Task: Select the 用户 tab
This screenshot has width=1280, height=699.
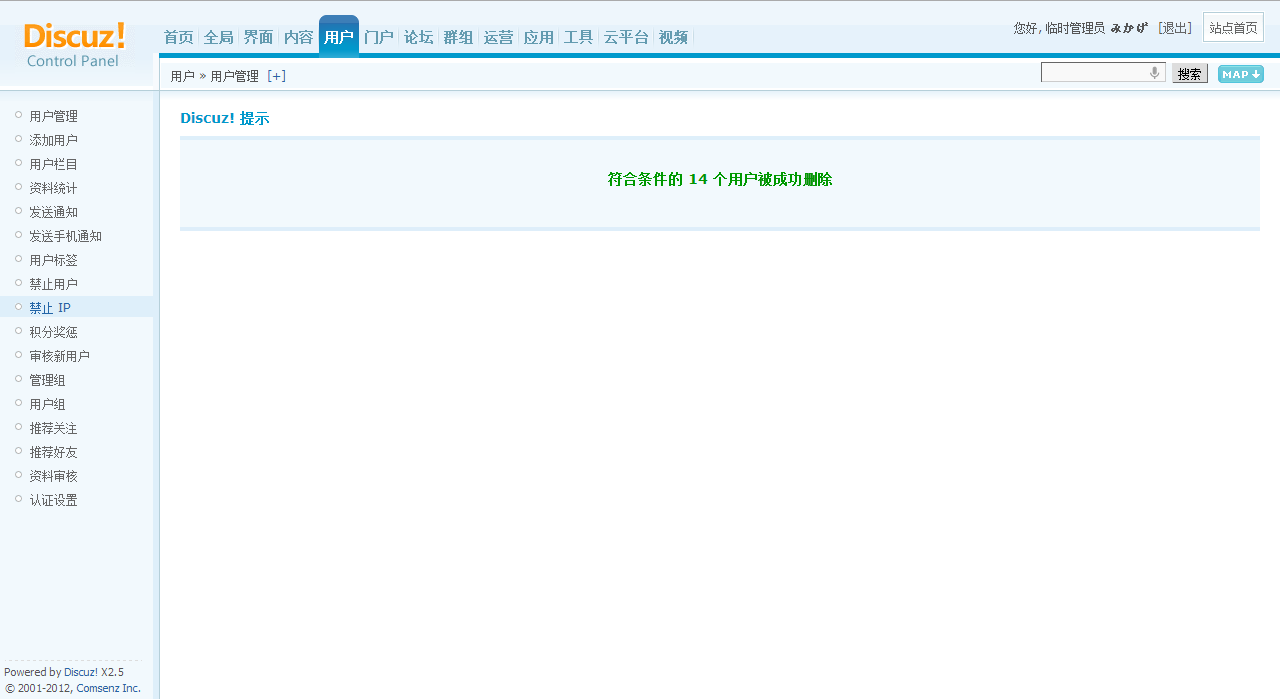Action: coord(339,37)
